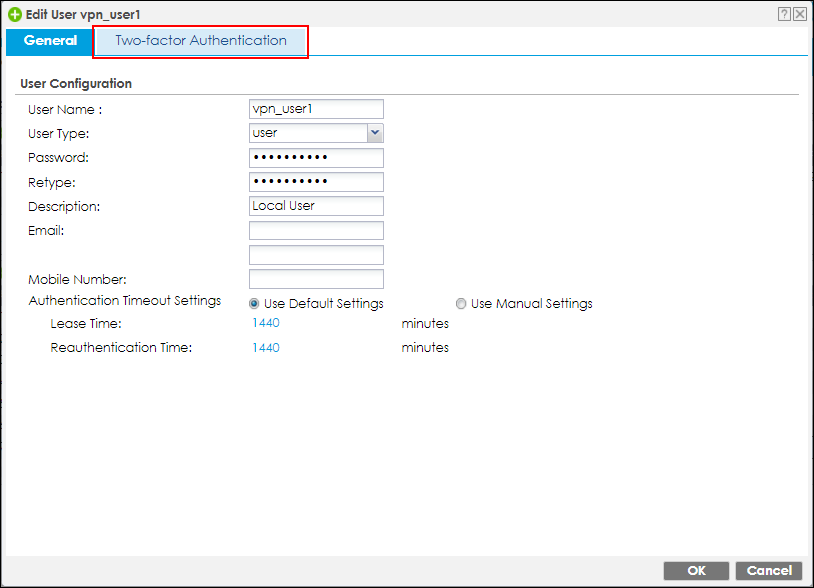Click the Reauthentication Time label
The height and width of the screenshot is (588, 814).
click(121, 348)
